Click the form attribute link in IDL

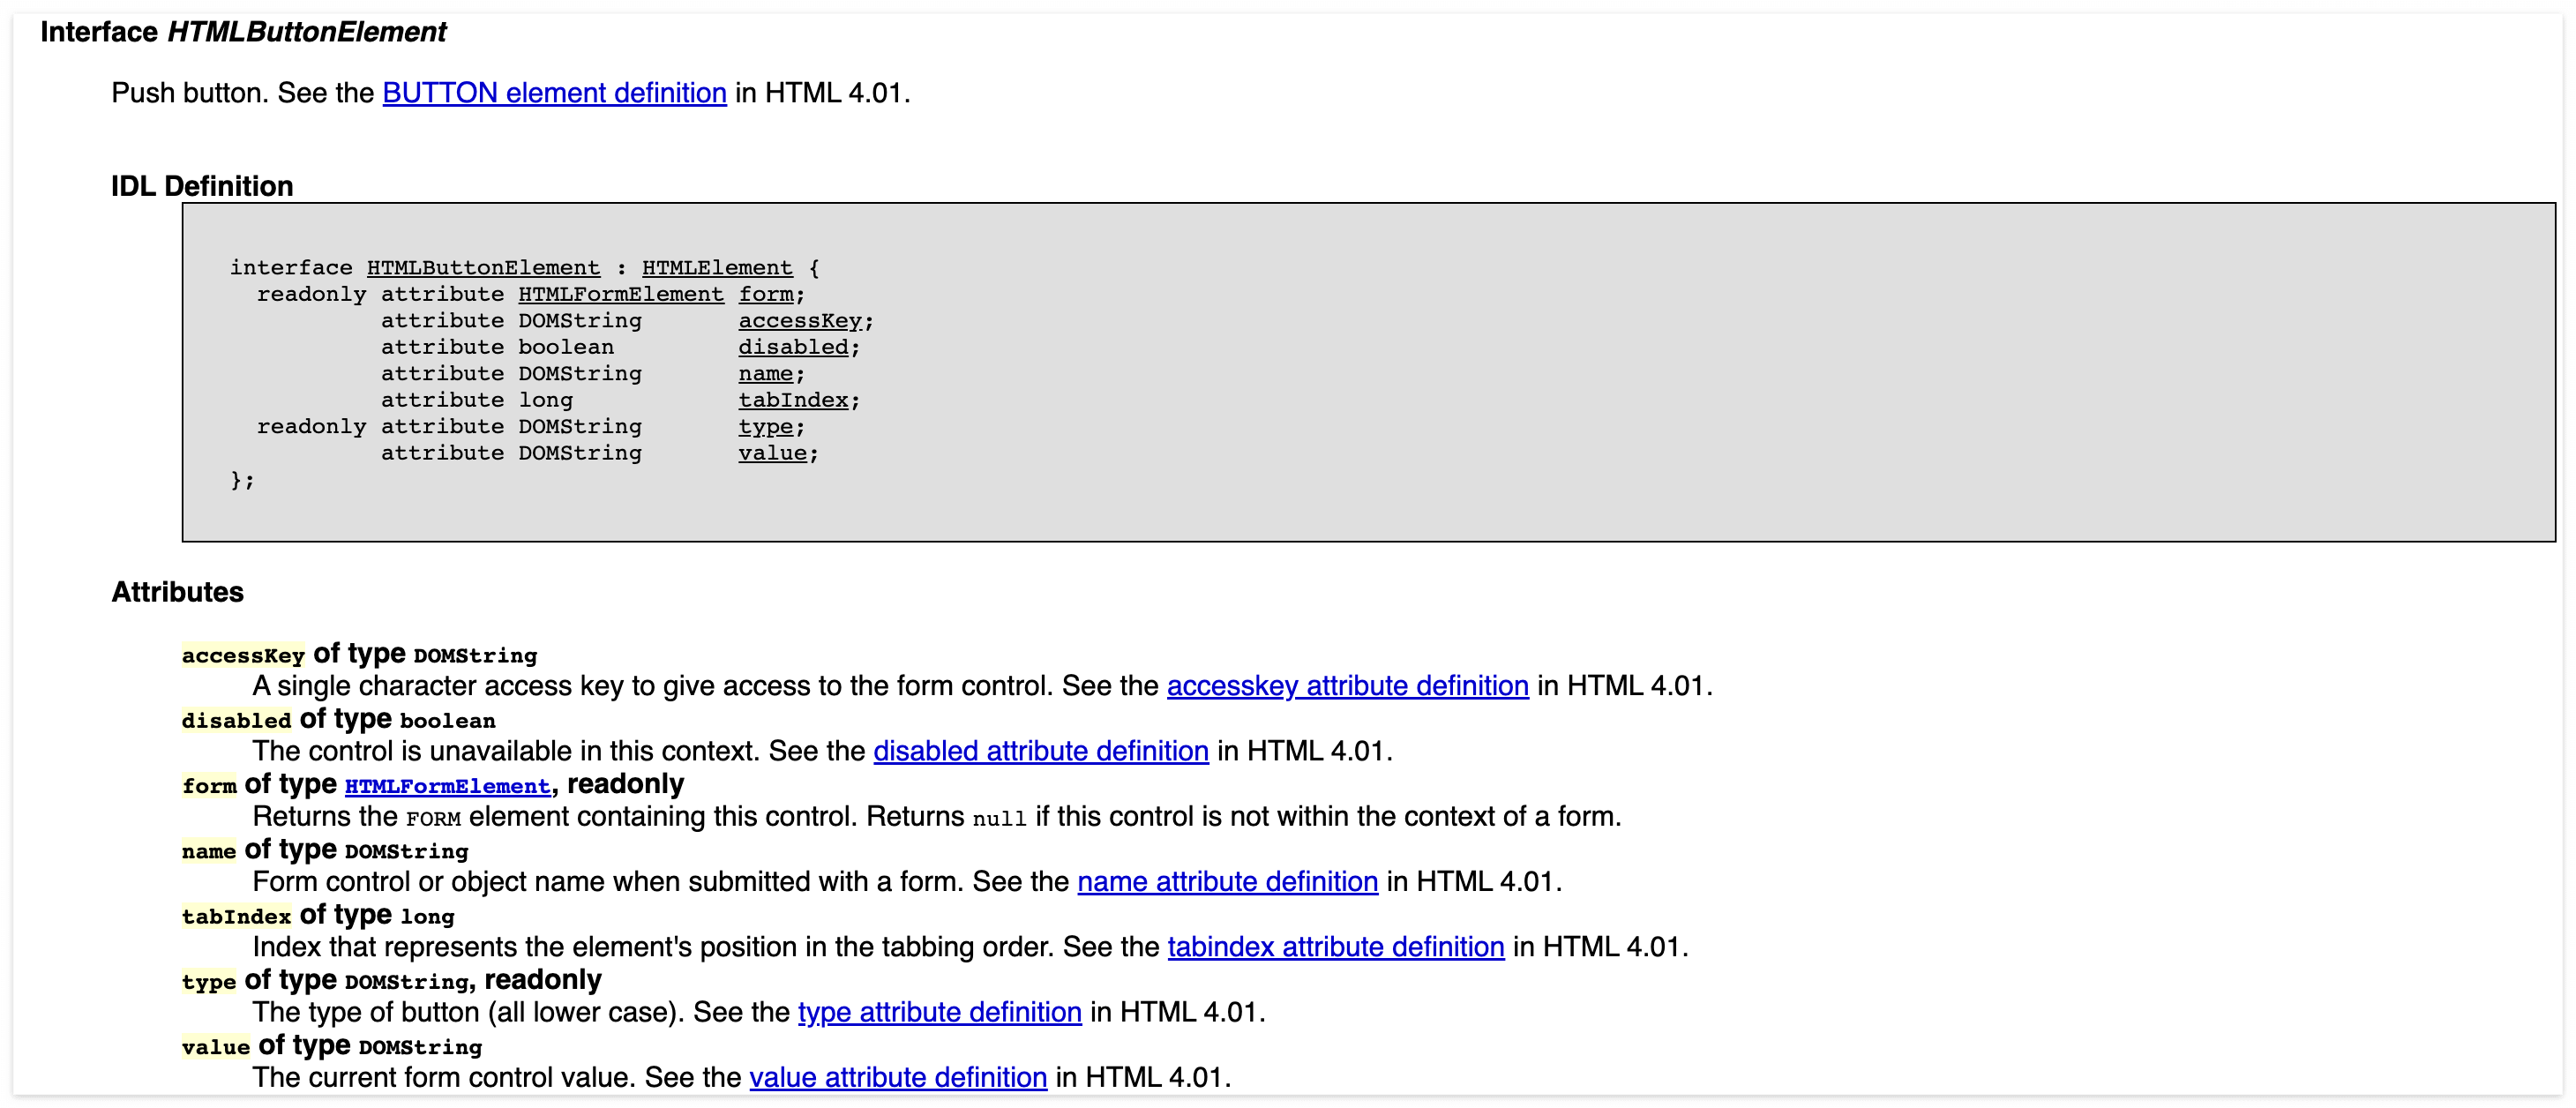pos(765,294)
